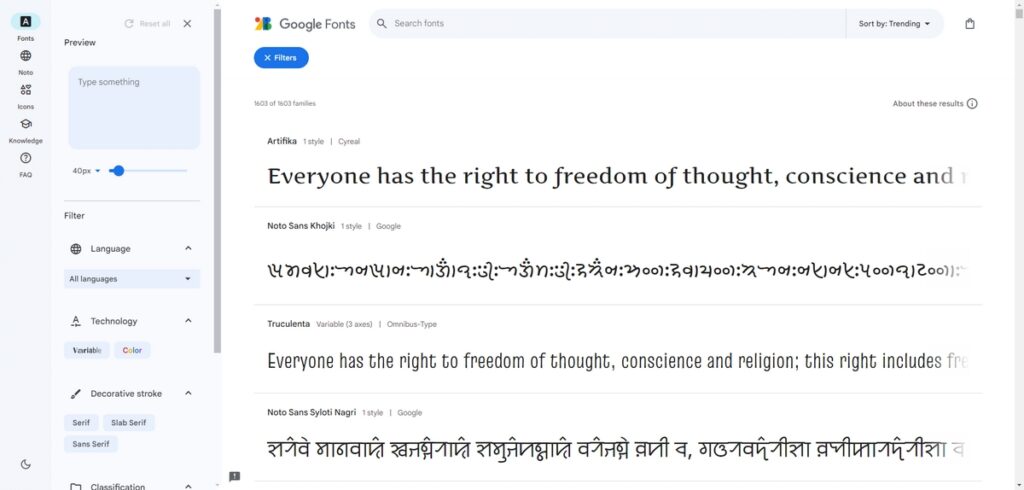Viewport: 1024px width, 490px height.
Task: Collapse the Technology filter section
Action: coord(188,321)
